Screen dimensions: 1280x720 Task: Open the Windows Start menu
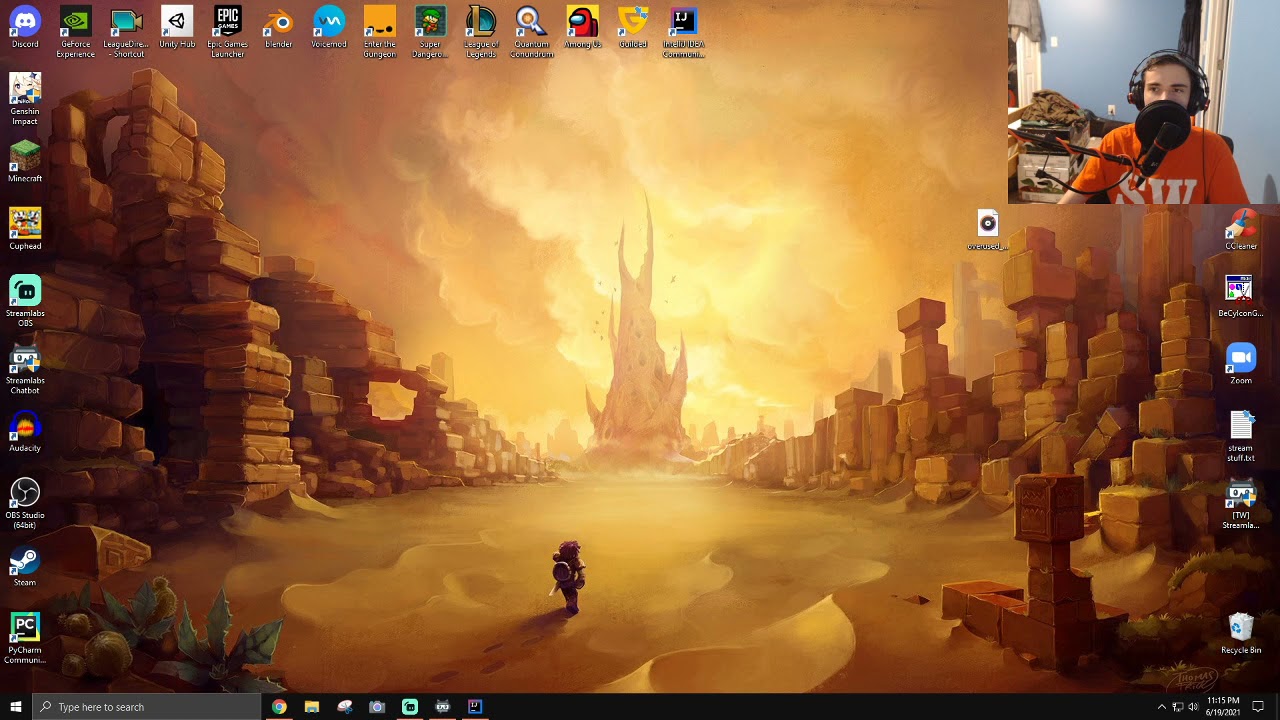(16, 707)
